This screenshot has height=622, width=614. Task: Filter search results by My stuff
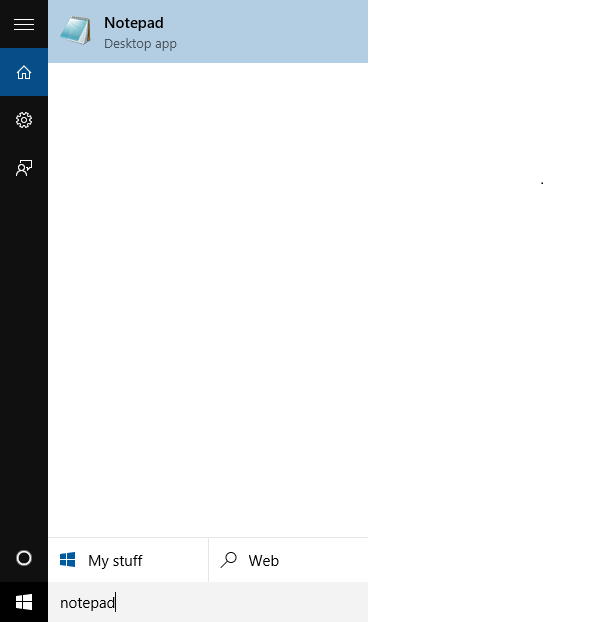click(x=128, y=560)
